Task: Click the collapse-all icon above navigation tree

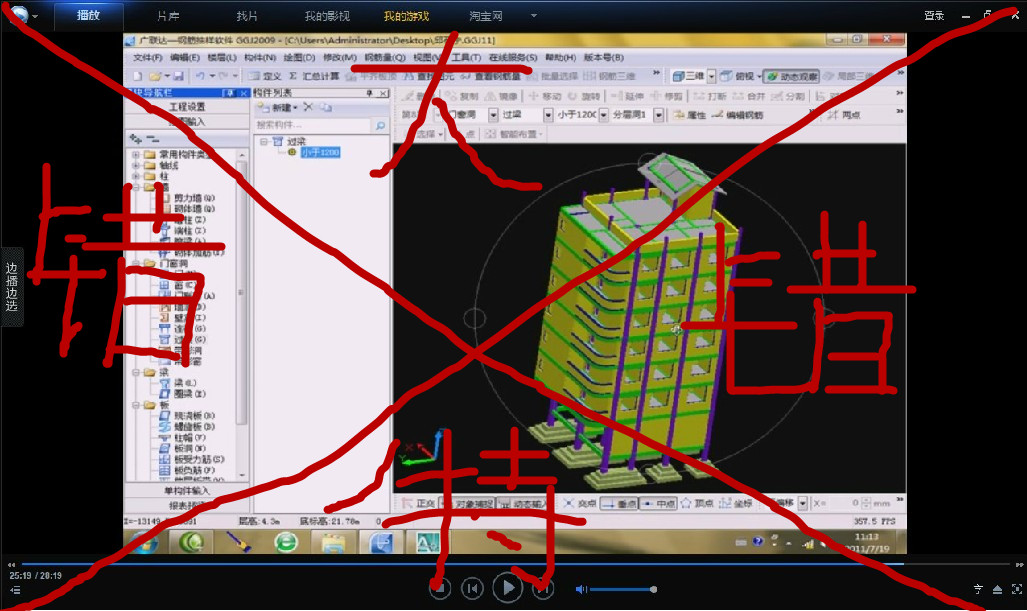Action: 153,139
